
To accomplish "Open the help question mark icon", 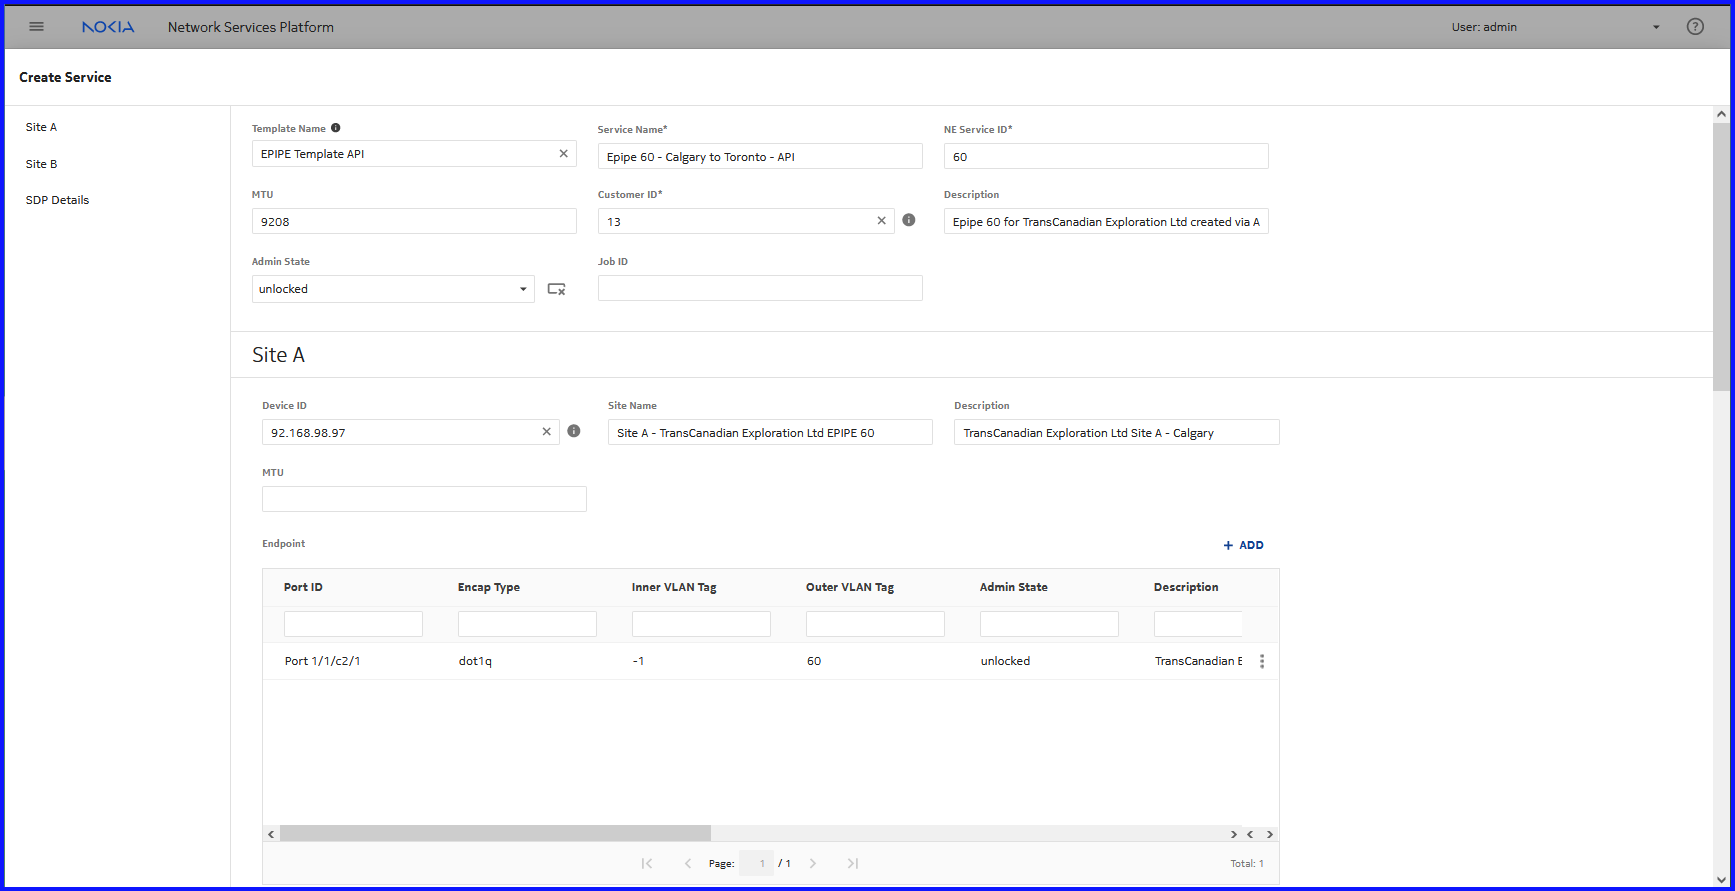I will pos(1695,27).
